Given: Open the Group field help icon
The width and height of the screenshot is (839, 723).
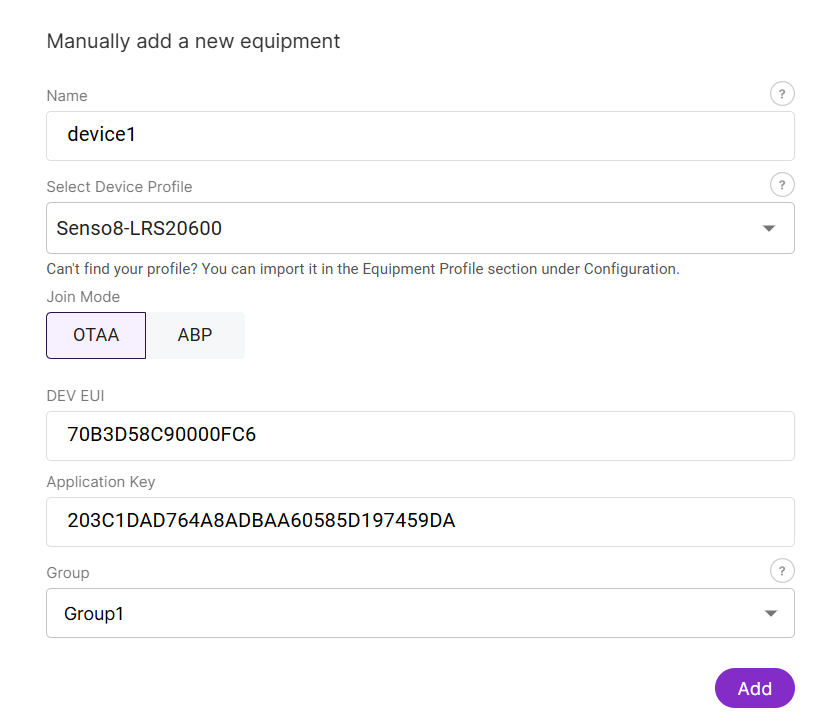Looking at the screenshot, I should pyautogui.click(x=782, y=570).
